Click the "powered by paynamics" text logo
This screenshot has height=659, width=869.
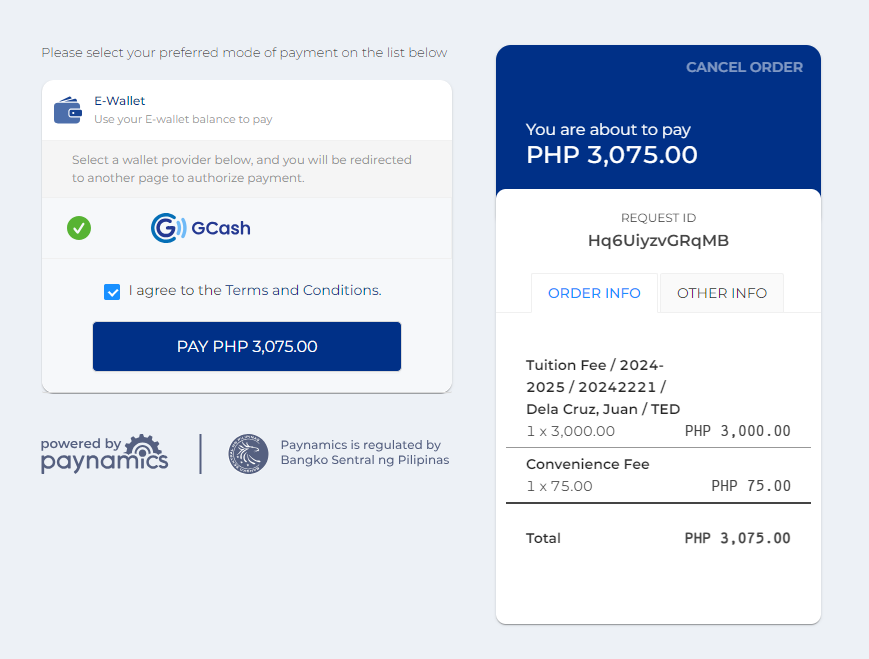click(x=104, y=454)
